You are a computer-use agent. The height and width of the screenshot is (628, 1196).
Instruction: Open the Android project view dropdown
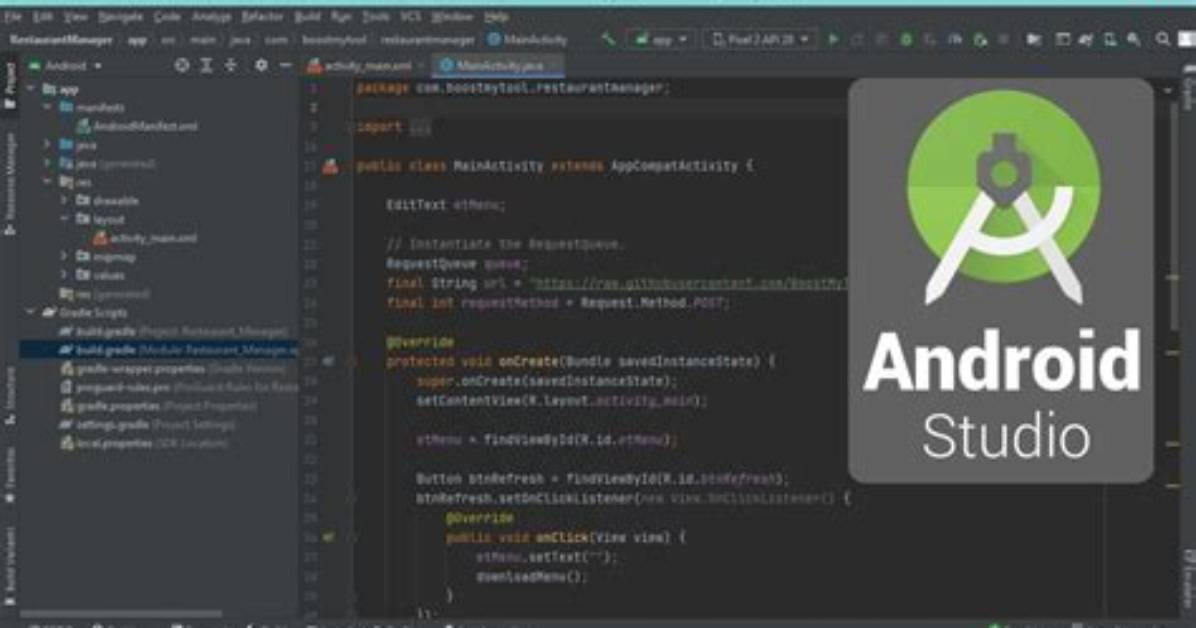tap(66, 66)
